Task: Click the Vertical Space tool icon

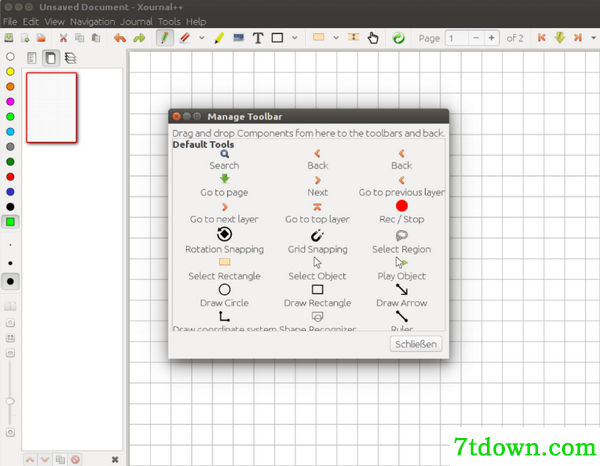Action: pyautogui.click(x=353, y=37)
